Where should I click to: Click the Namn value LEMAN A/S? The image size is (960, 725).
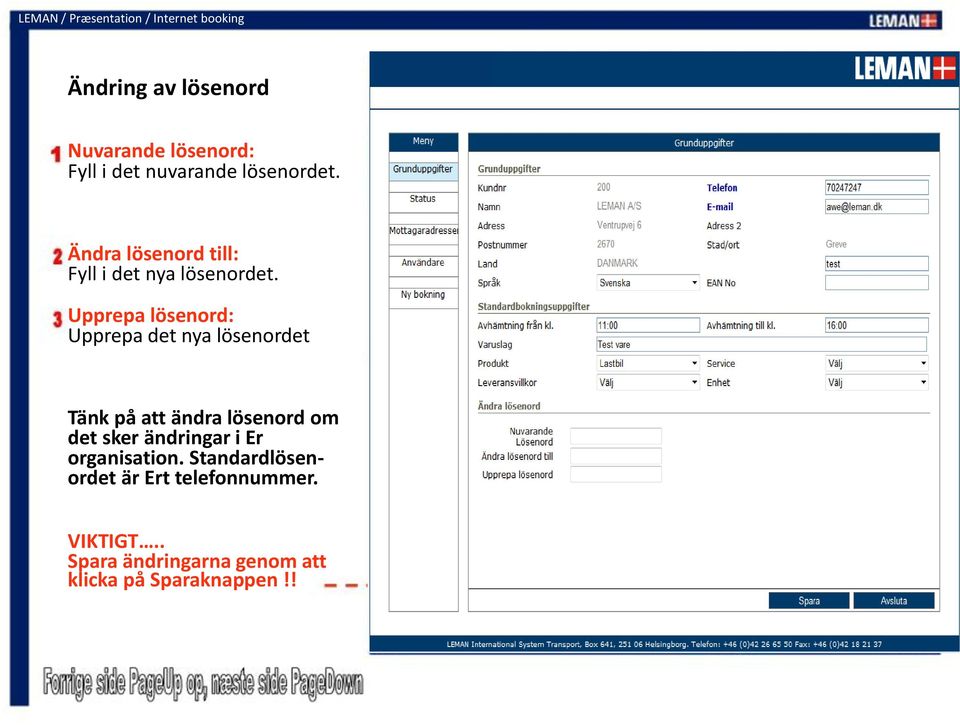point(619,206)
